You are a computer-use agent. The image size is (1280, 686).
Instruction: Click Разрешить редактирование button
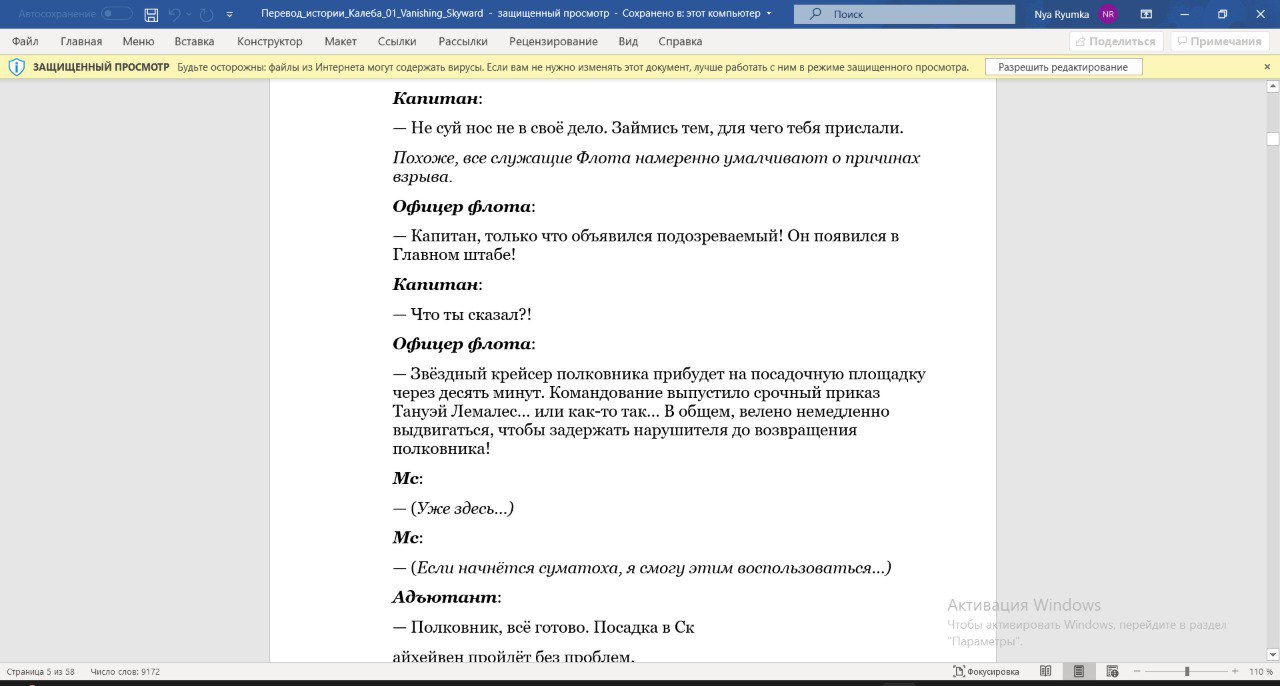tap(1063, 67)
